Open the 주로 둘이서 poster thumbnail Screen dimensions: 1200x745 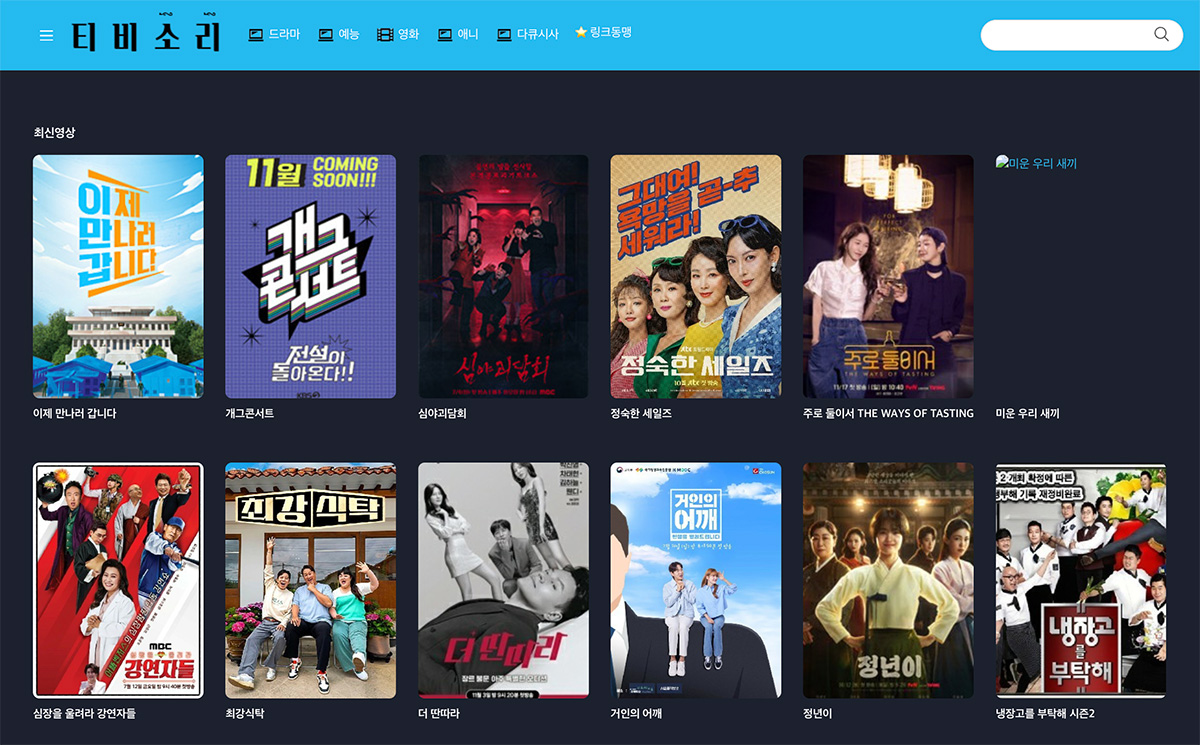(888, 276)
